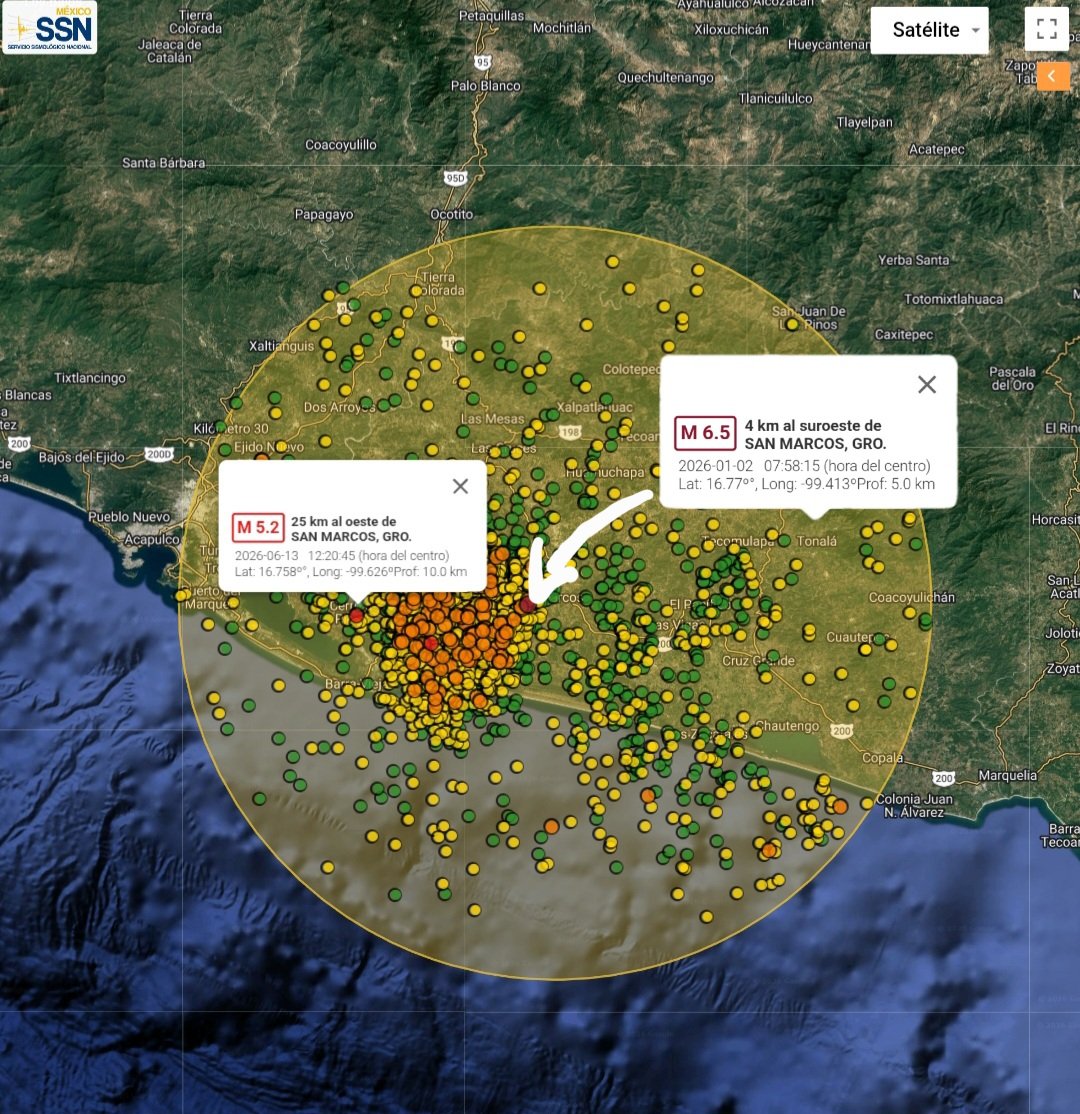The height and width of the screenshot is (1114, 1080).
Task: Click the Colonia Juan N. Álvarez label
Action: click(x=914, y=805)
